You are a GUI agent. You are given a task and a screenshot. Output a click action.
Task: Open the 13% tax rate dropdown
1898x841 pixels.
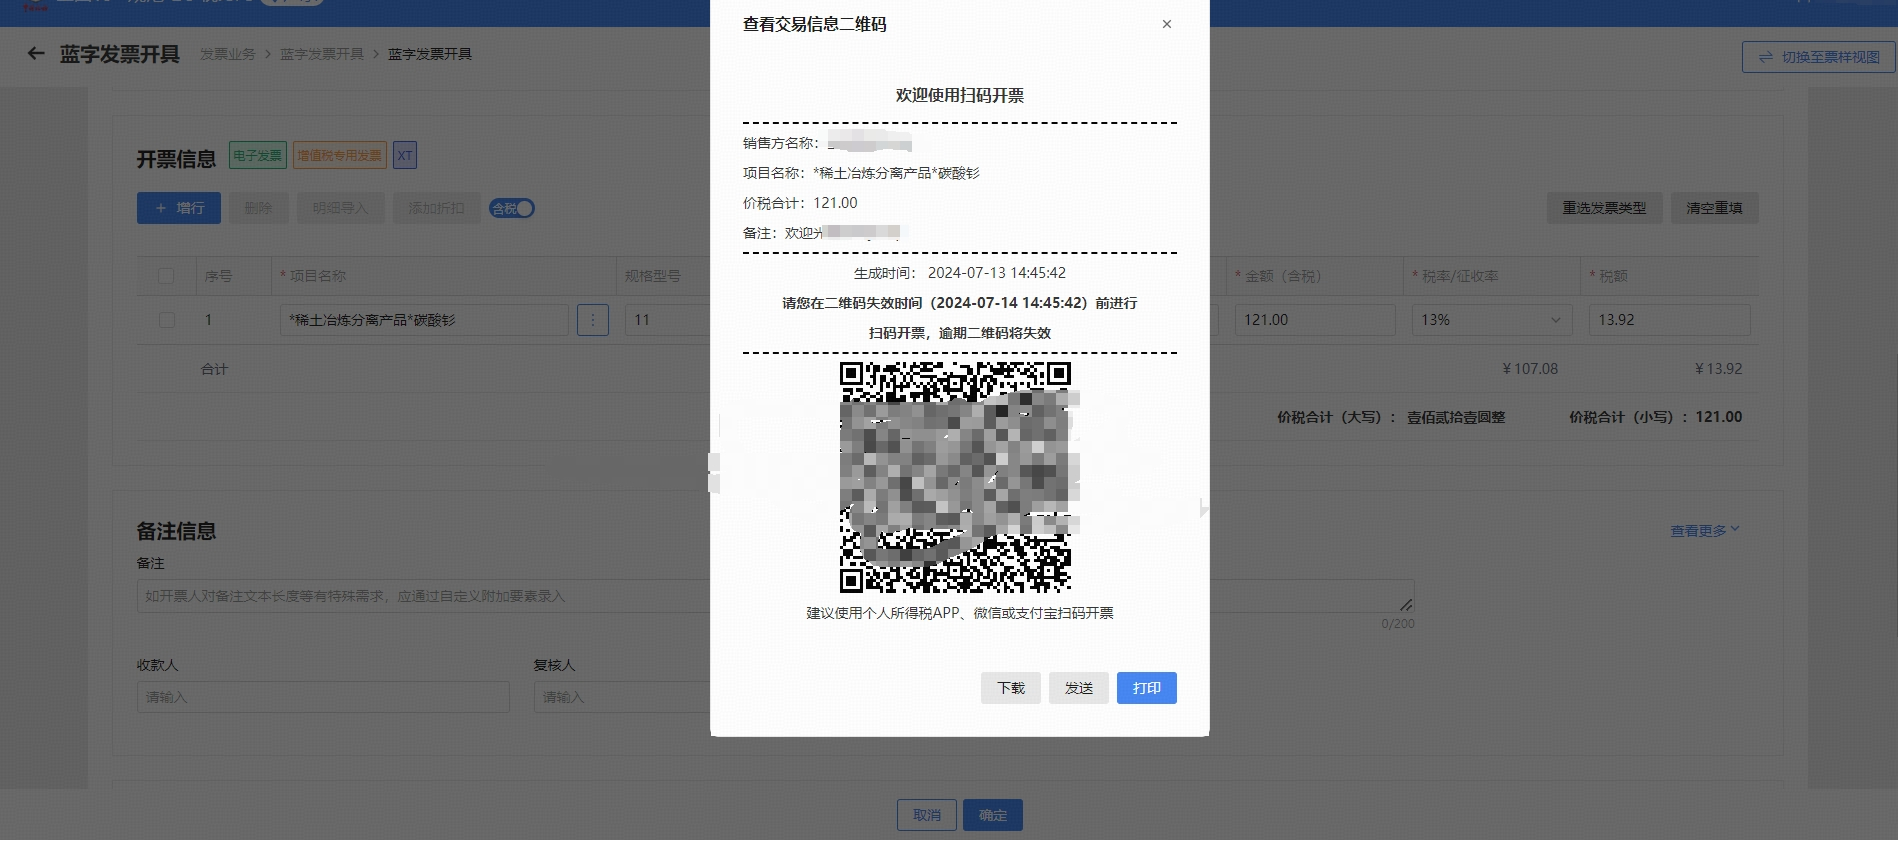tap(1492, 320)
